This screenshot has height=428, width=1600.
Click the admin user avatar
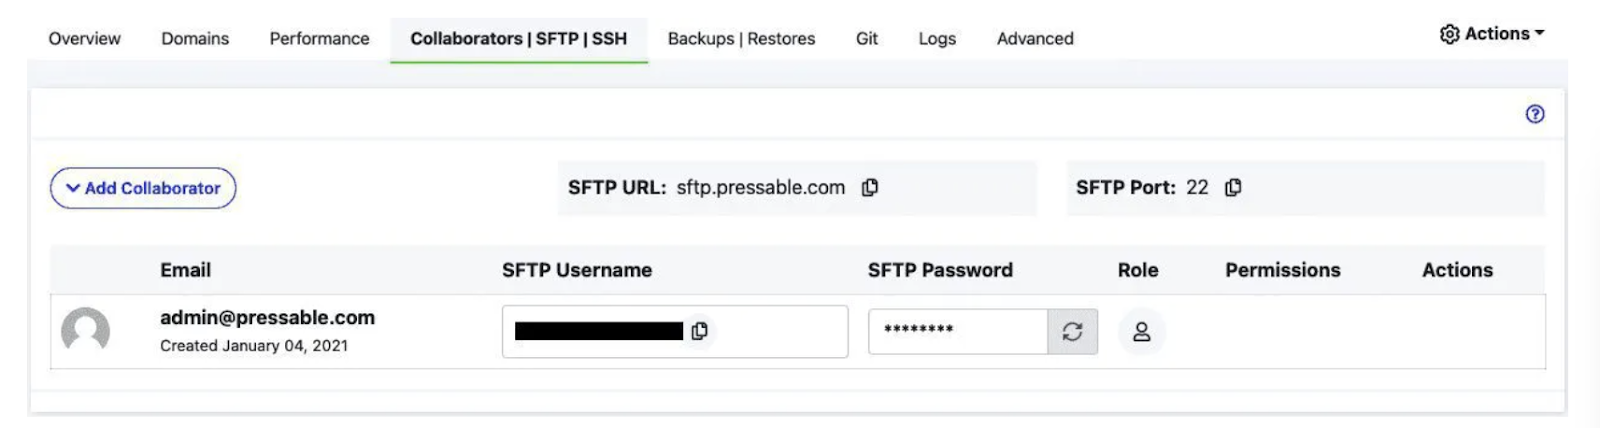pos(86,331)
